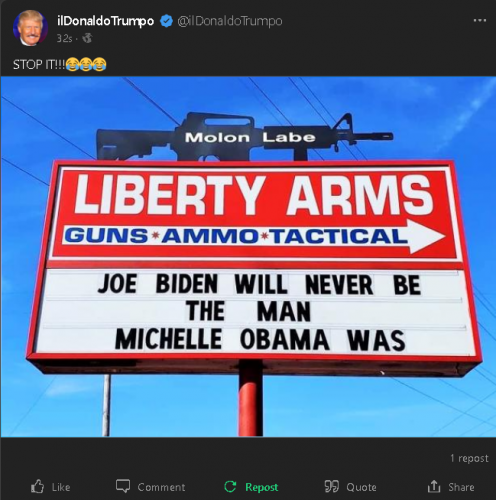Open the three-dot post options menu

pyautogui.click(x=480, y=21)
